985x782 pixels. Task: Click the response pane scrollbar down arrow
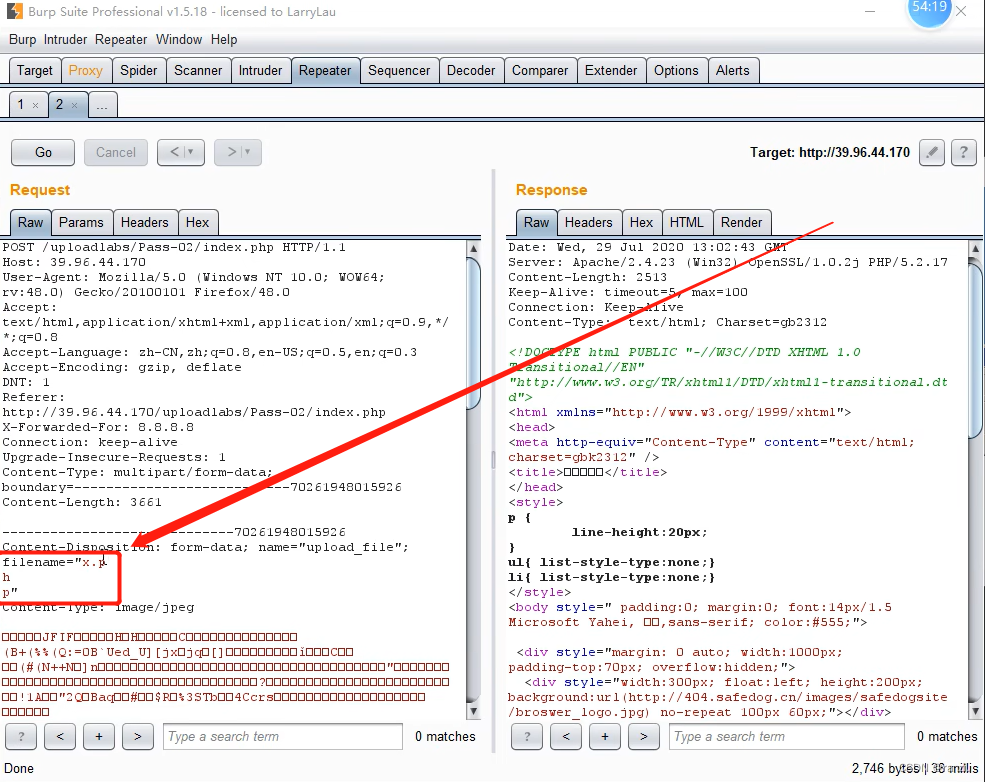976,712
